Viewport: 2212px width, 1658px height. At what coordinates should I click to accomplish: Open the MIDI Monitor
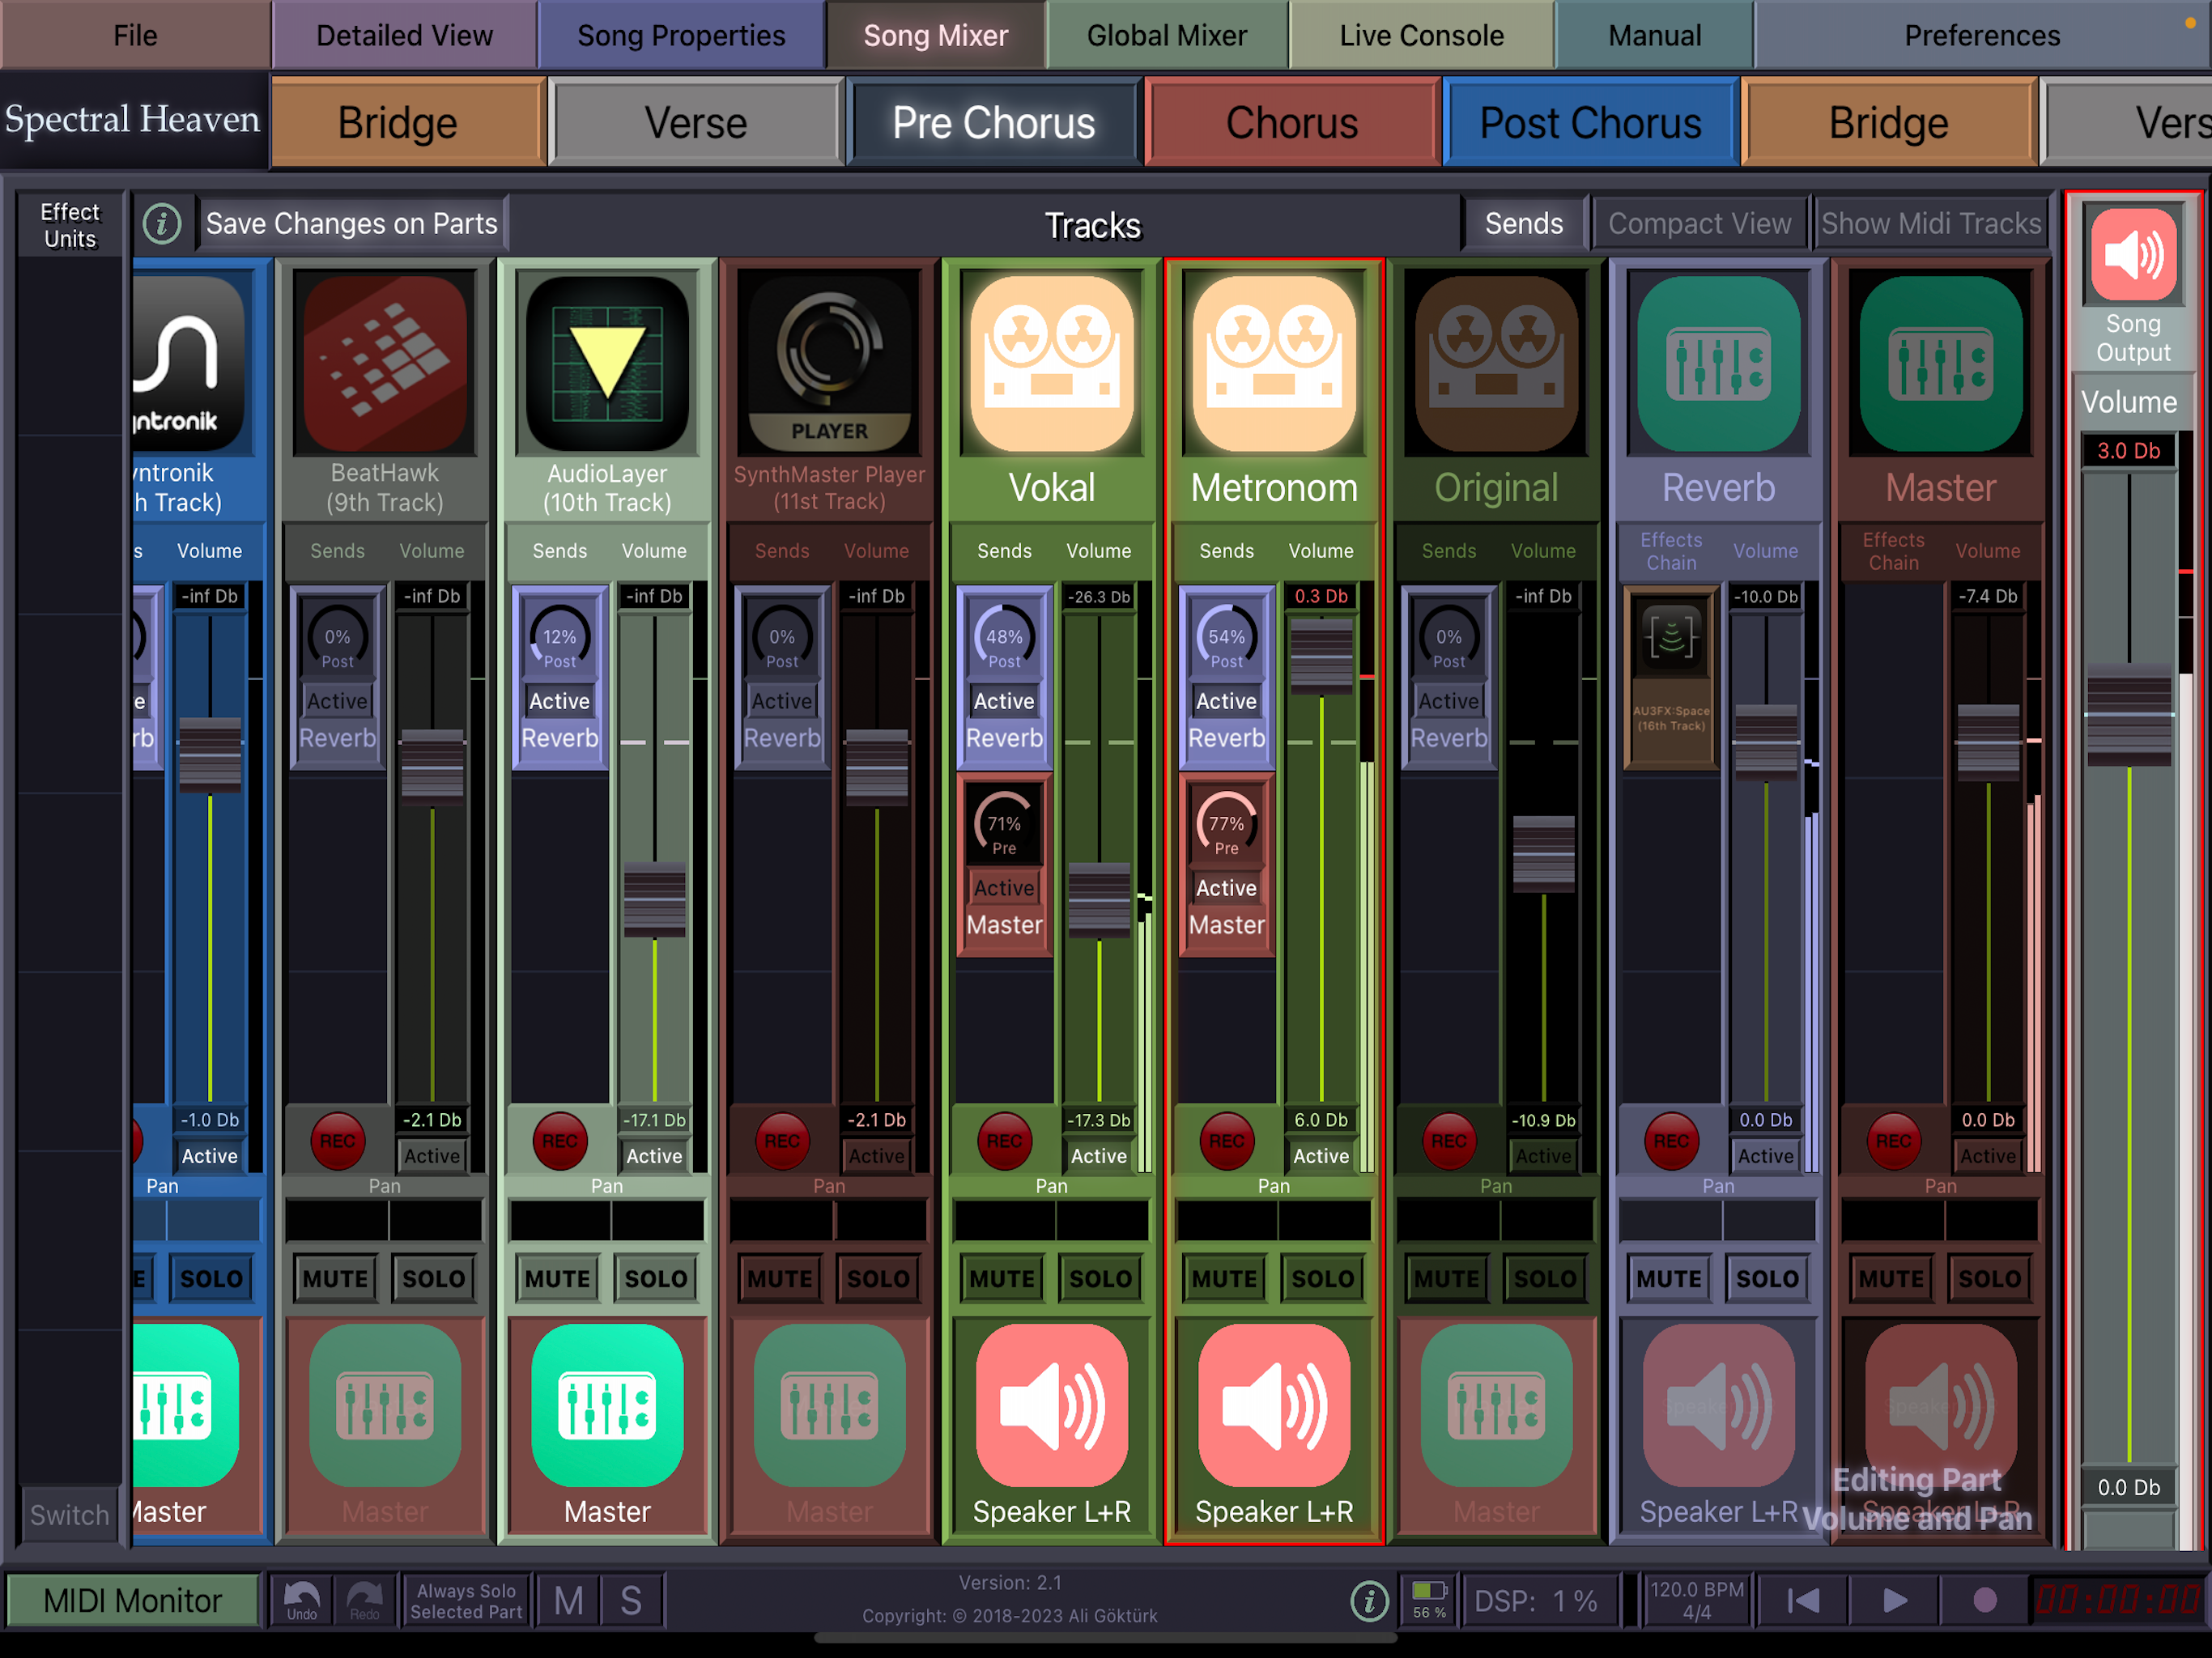pyautogui.click(x=133, y=1600)
